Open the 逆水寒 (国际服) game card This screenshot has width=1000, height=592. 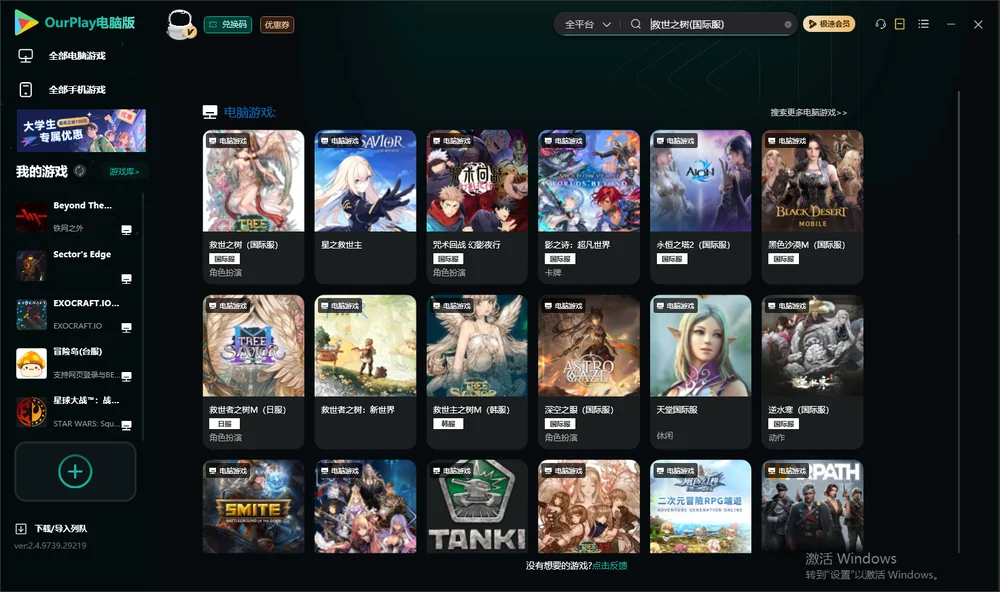812,372
